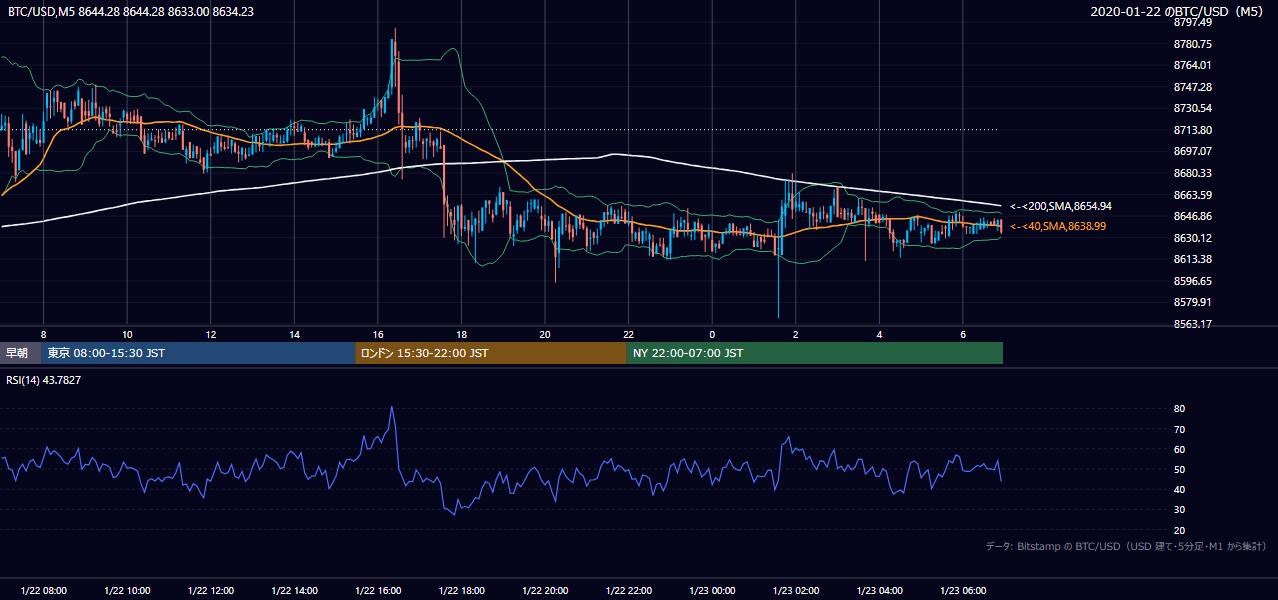
Task: Click the '1/22 20:00' date label
Action: (545, 591)
